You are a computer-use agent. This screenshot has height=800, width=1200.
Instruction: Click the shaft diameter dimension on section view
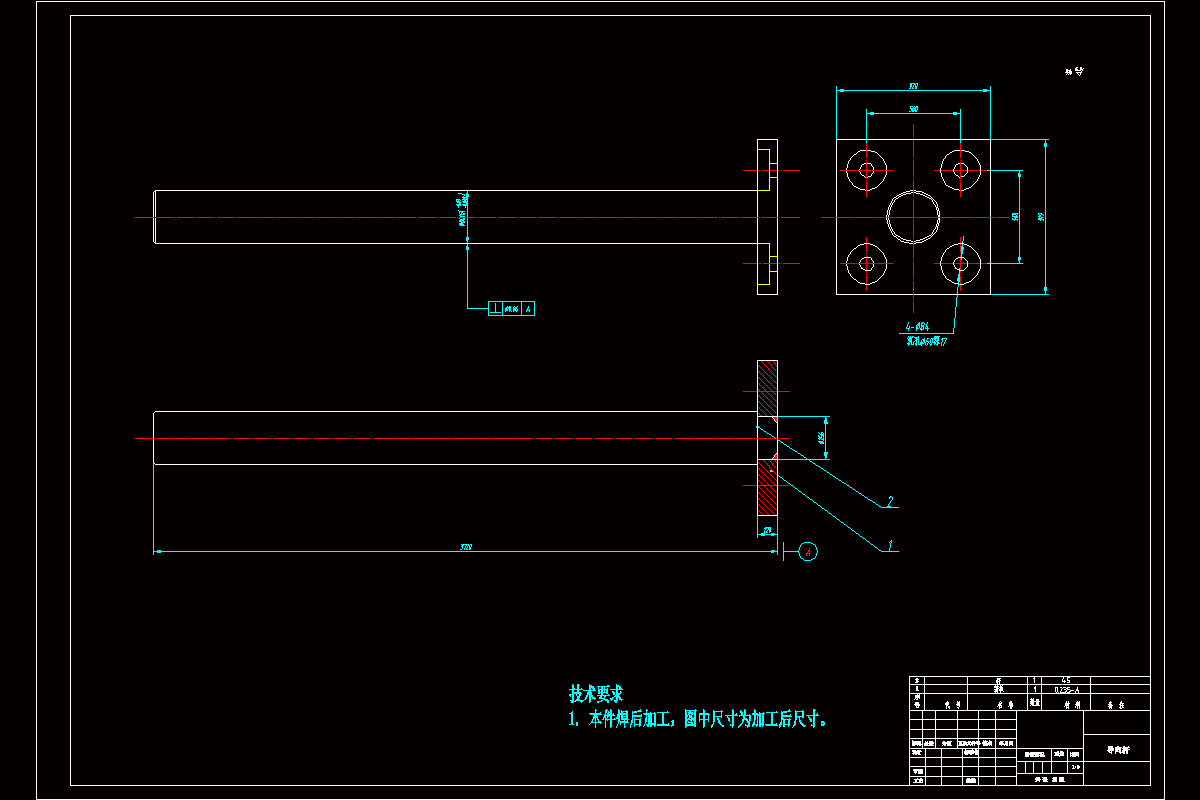click(x=821, y=437)
